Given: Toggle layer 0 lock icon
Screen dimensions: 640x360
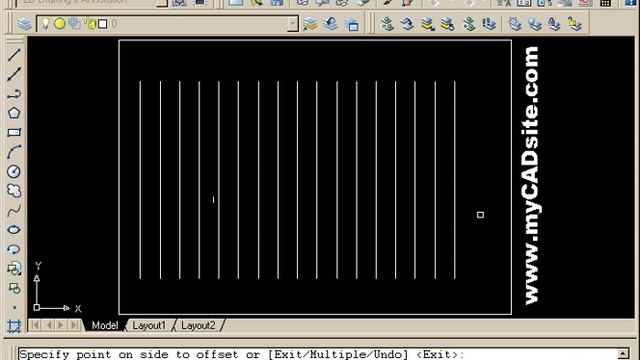Looking at the screenshot, I should tap(90, 24).
